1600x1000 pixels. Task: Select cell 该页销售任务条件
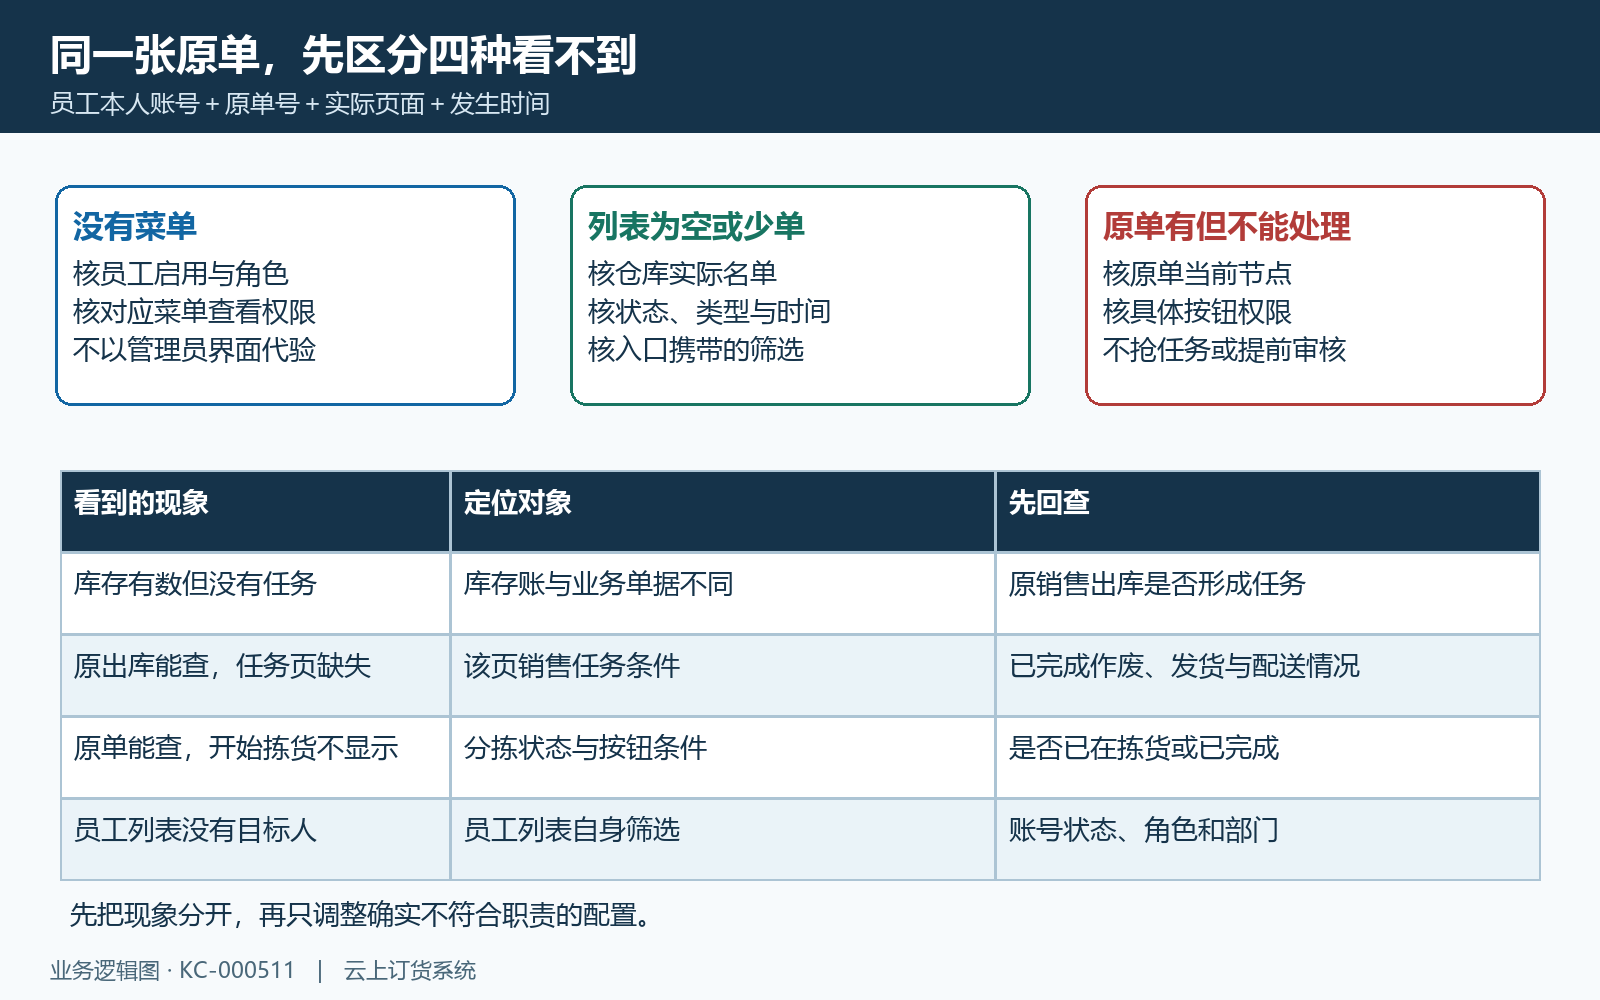[x=723, y=675]
